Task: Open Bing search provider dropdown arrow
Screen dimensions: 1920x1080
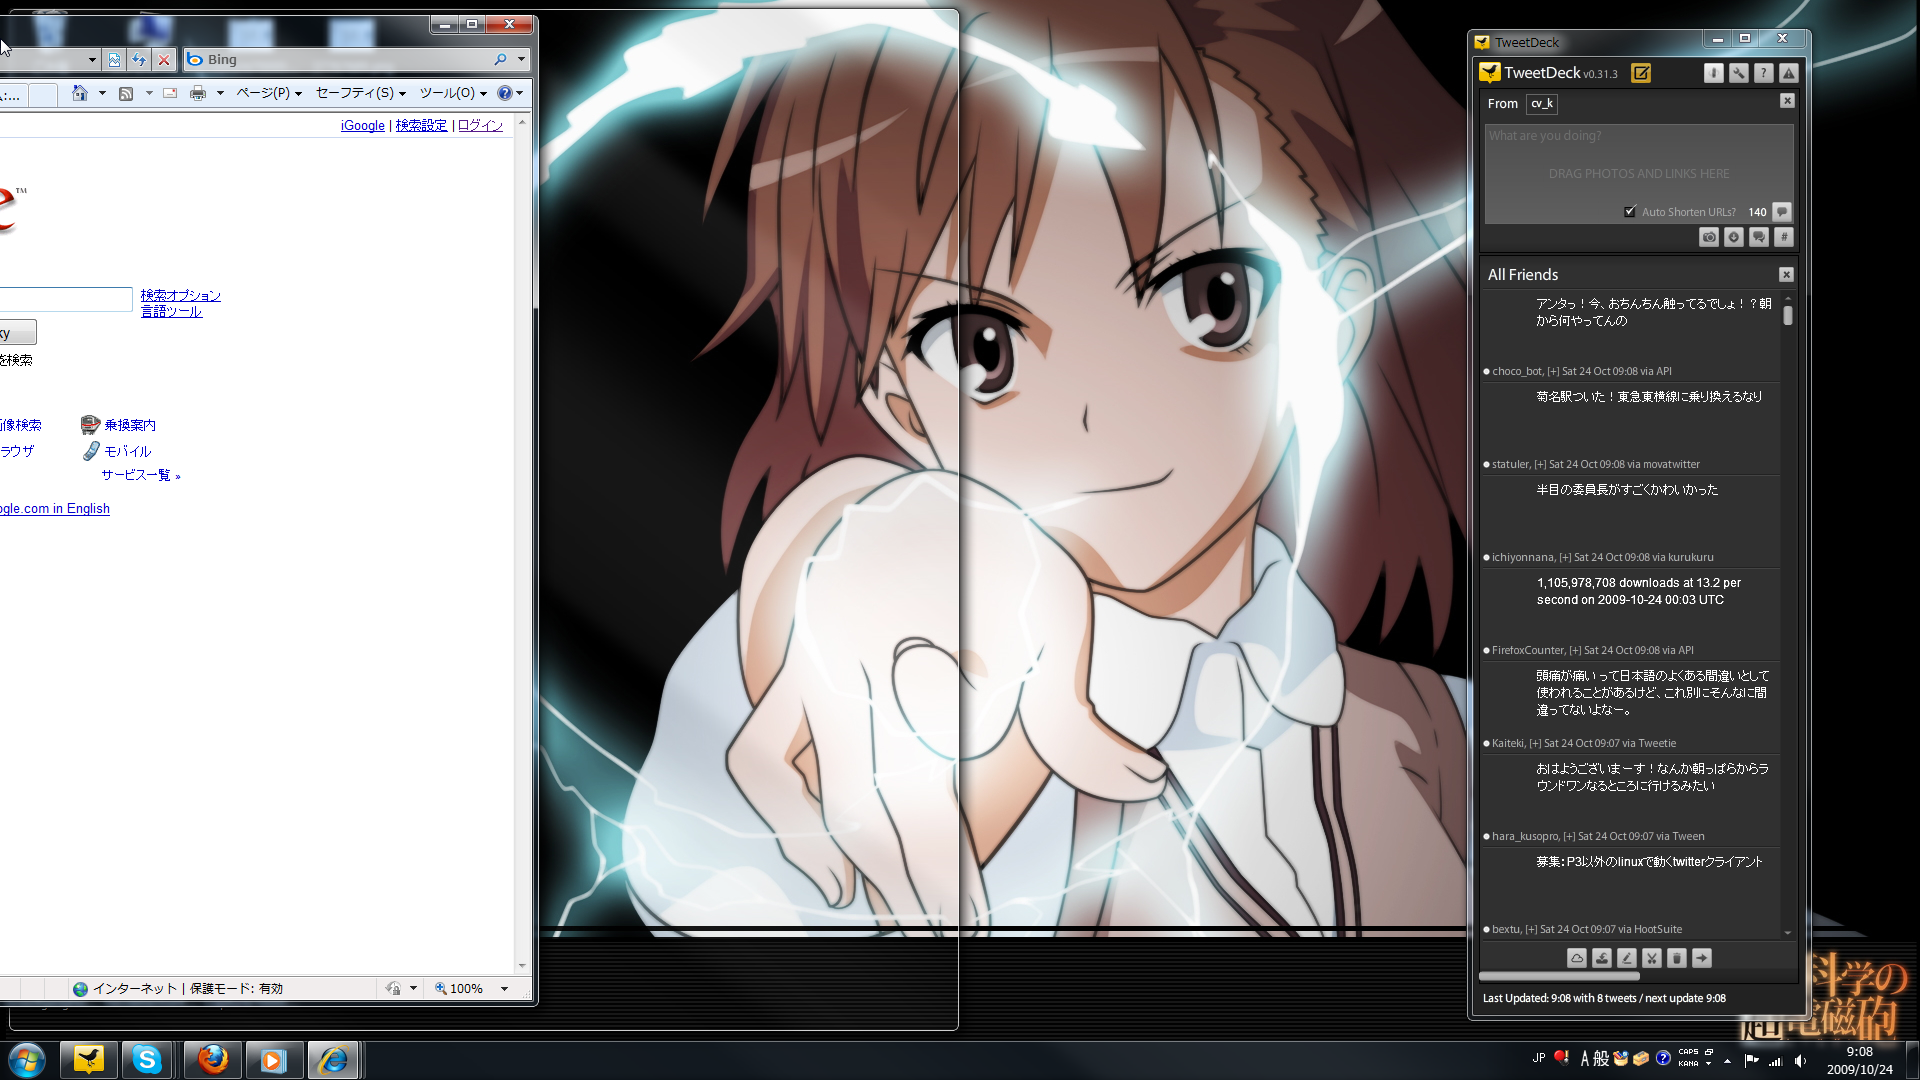Action: (521, 60)
